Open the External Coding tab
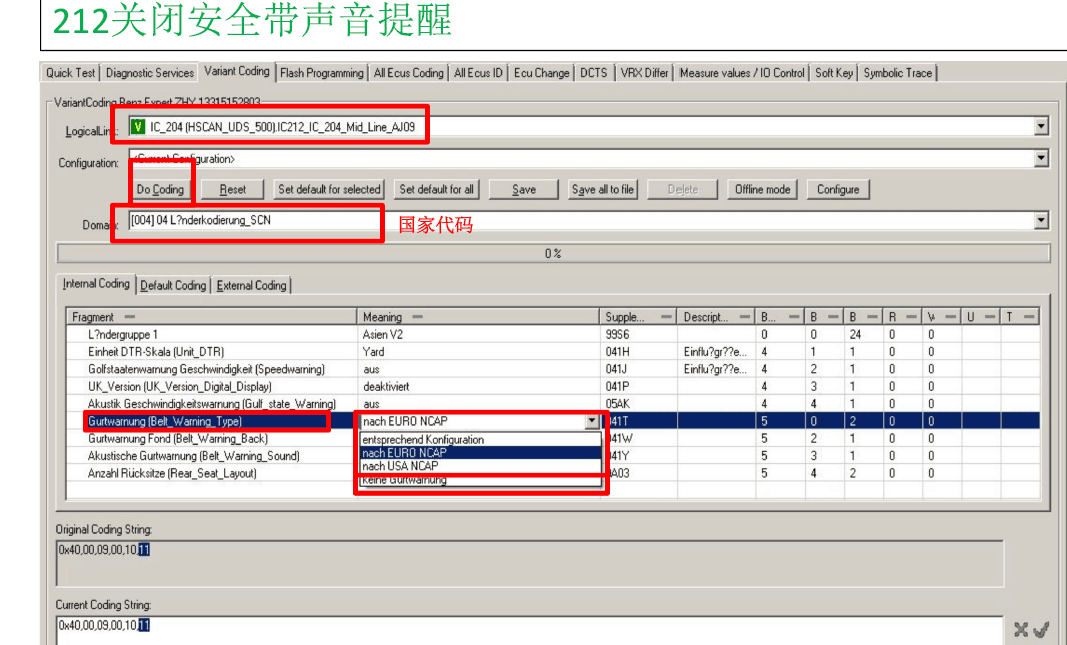1067x645 pixels. click(251, 285)
